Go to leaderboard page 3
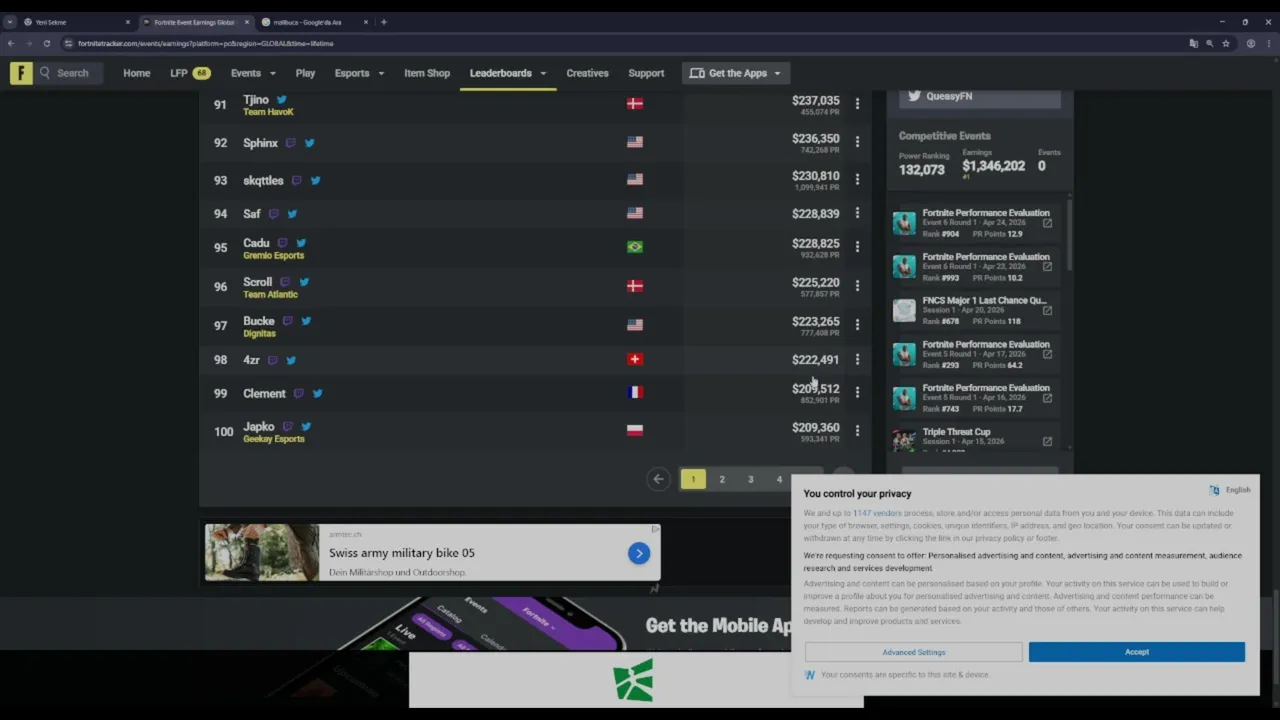 [x=751, y=479]
